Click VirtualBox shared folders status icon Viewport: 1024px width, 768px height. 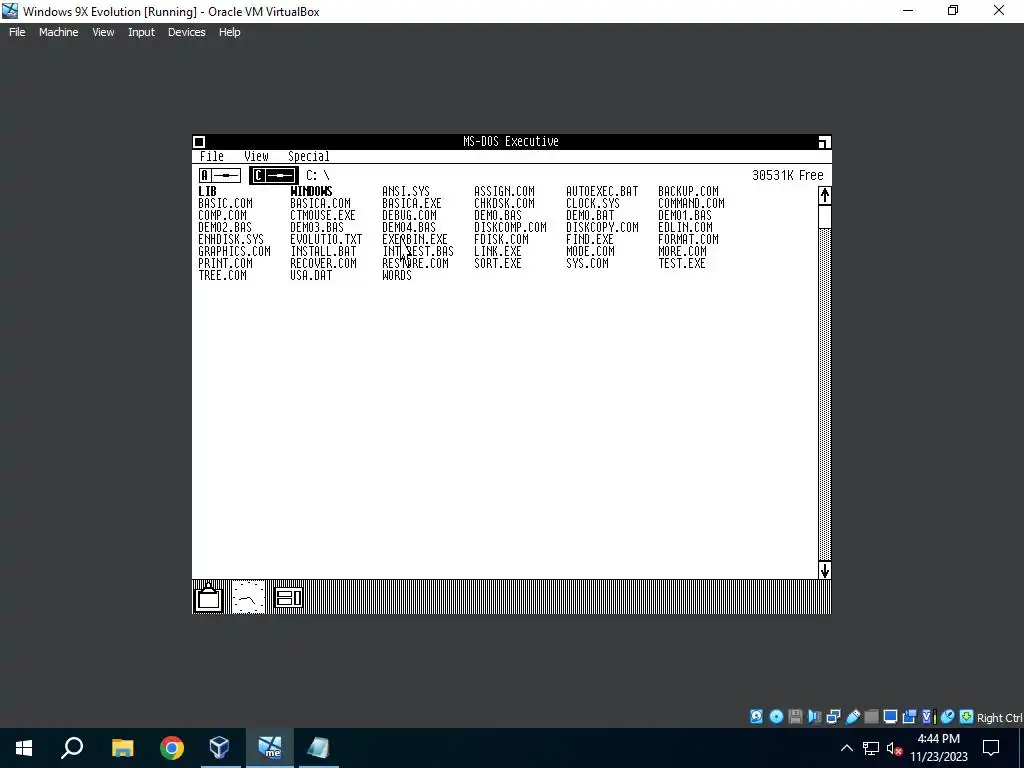coord(871,717)
